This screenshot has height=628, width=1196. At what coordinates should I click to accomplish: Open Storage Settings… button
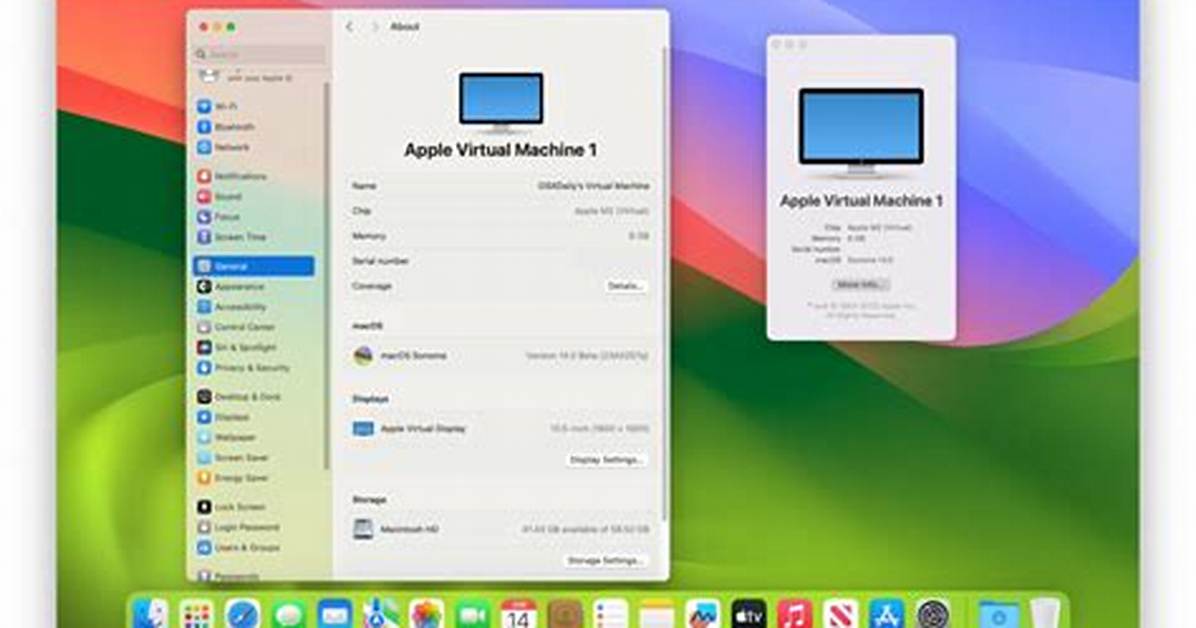pos(606,561)
